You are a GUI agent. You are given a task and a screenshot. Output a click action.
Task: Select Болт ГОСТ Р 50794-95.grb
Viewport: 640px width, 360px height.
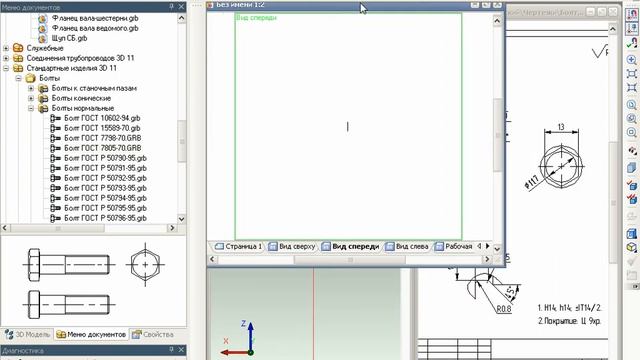tap(105, 198)
